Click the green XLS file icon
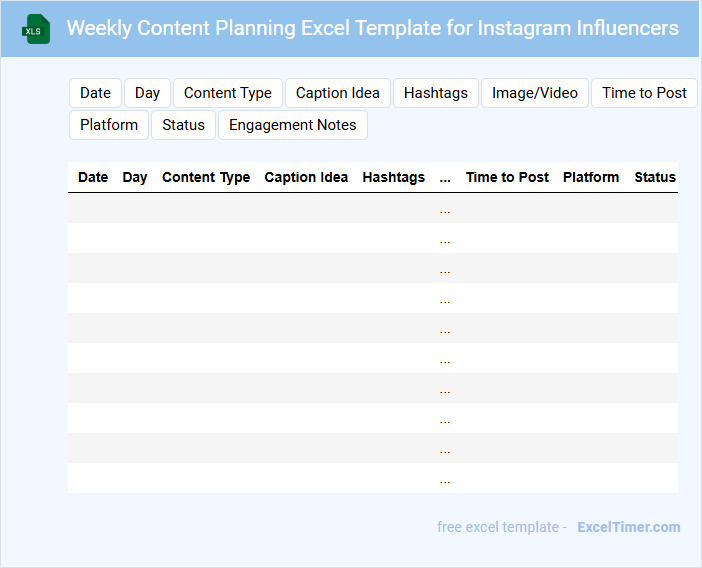This screenshot has width=702, height=568. click(37, 29)
